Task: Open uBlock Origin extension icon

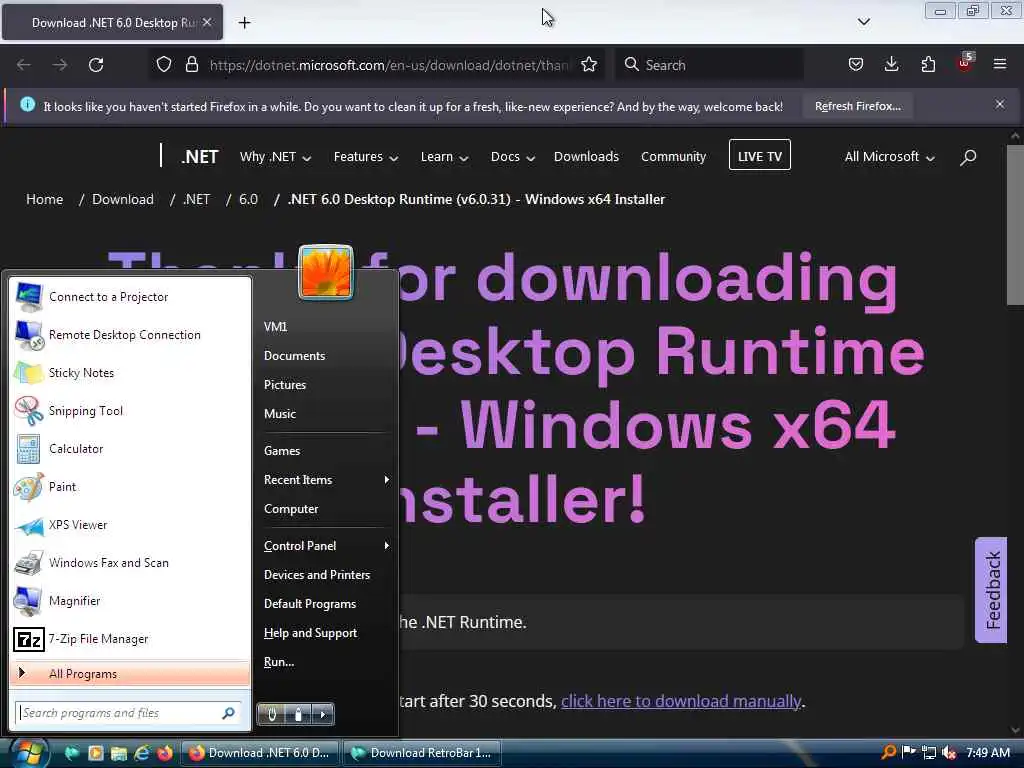Action: pyautogui.click(x=965, y=63)
